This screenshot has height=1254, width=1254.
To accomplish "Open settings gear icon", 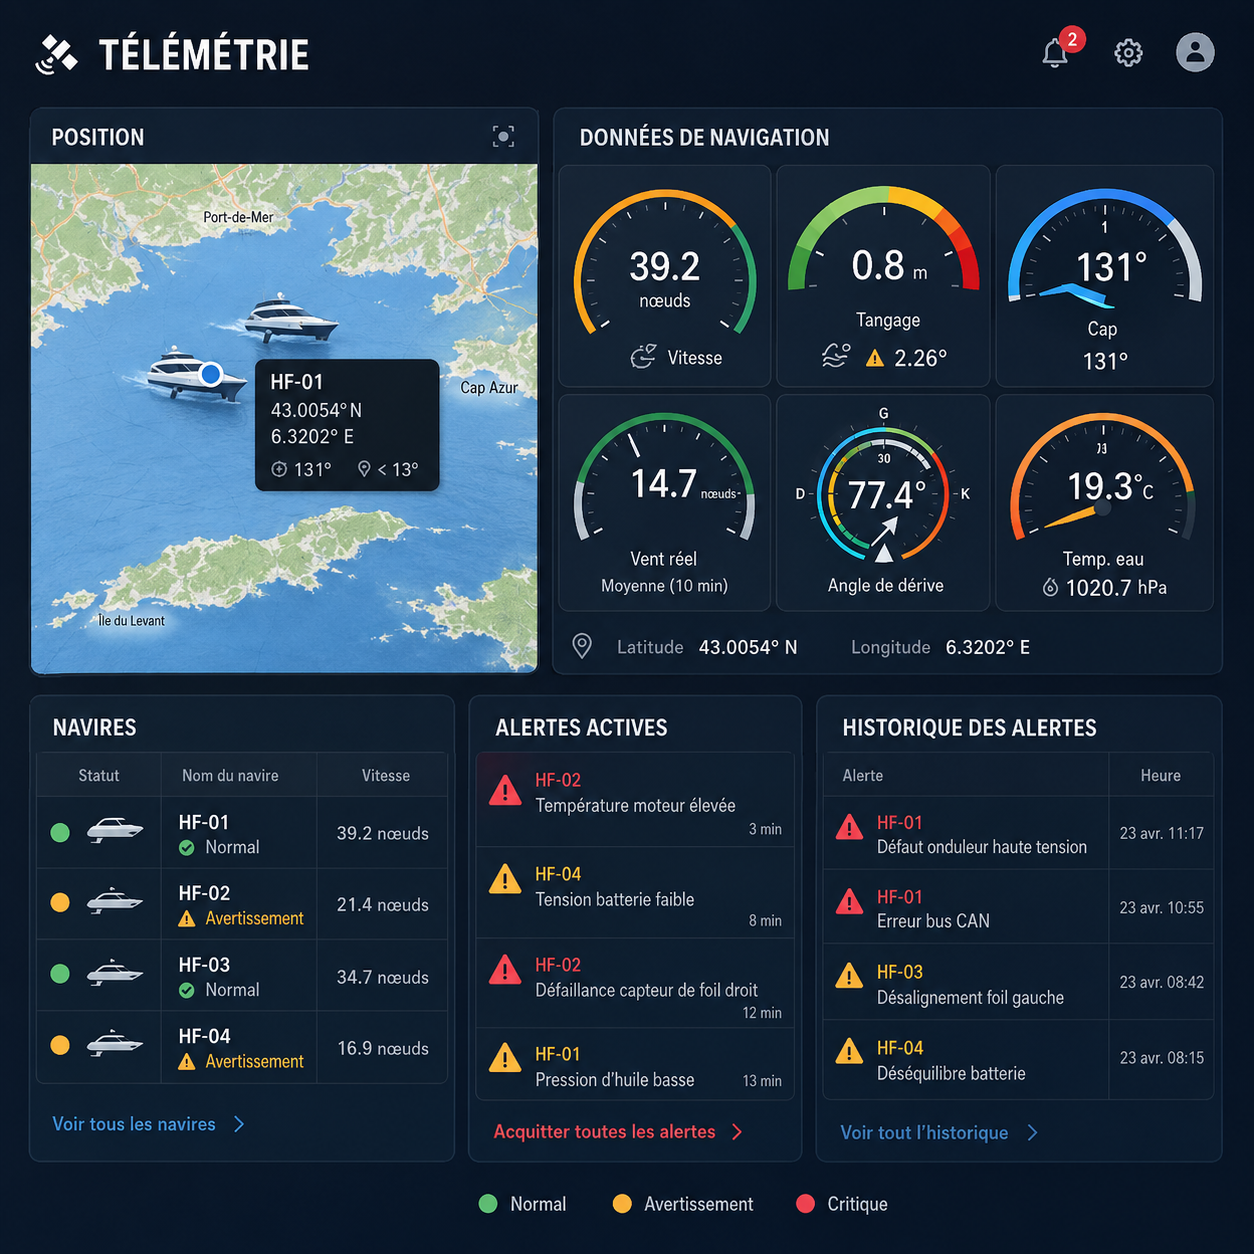I will pos(1128,53).
